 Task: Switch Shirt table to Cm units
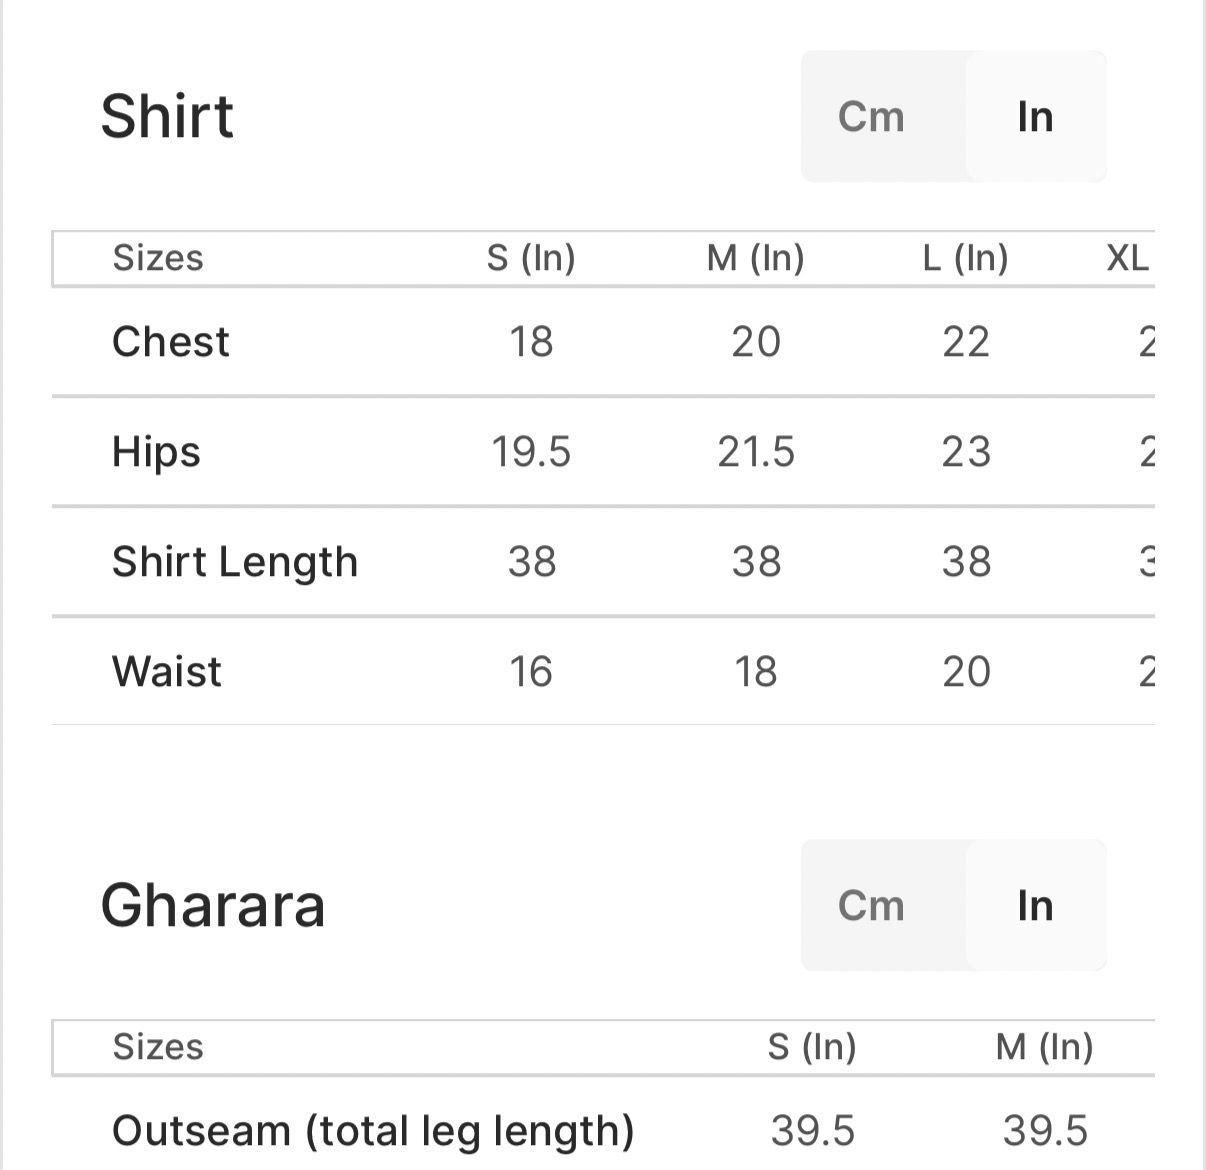pyautogui.click(x=871, y=117)
